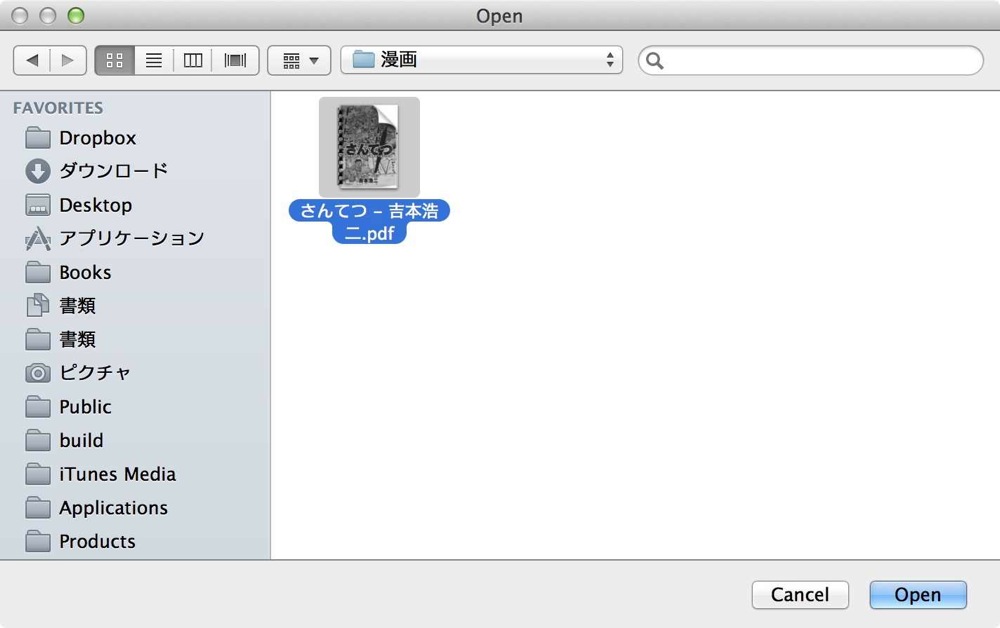Click the ピクチャ camera icon

point(38,373)
